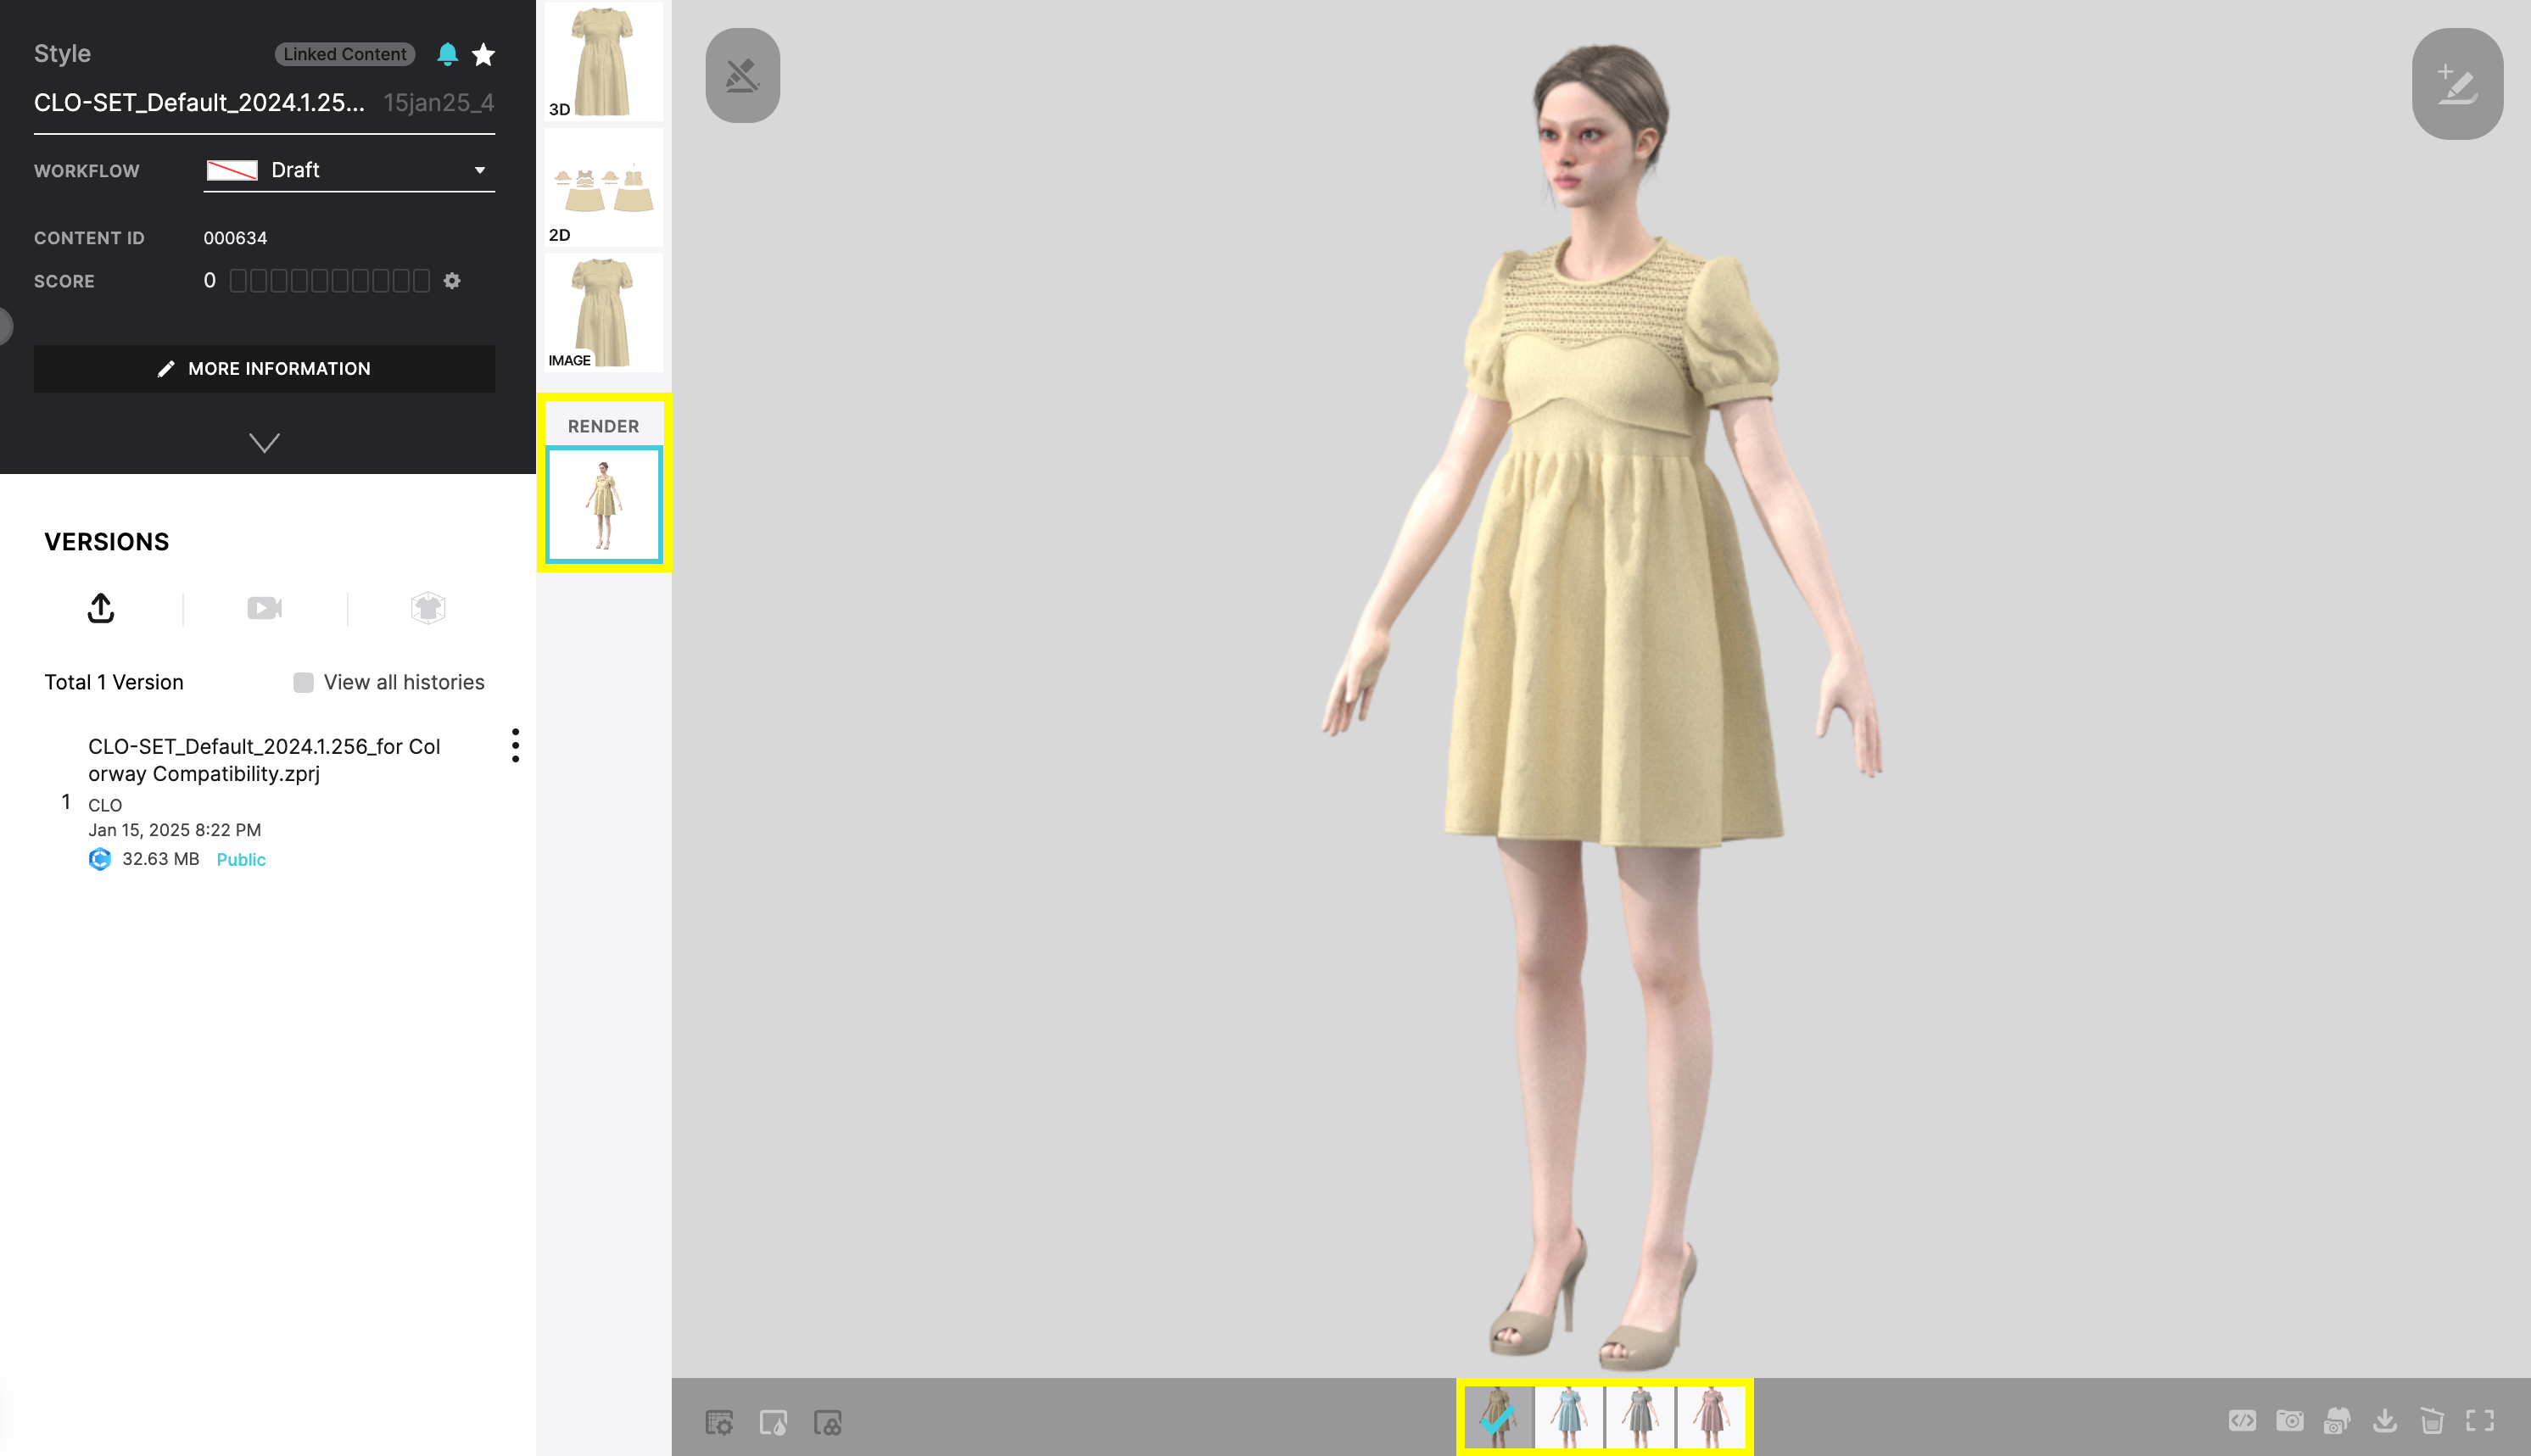Take a snapshot with the camera icon

click(2290, 1421)
